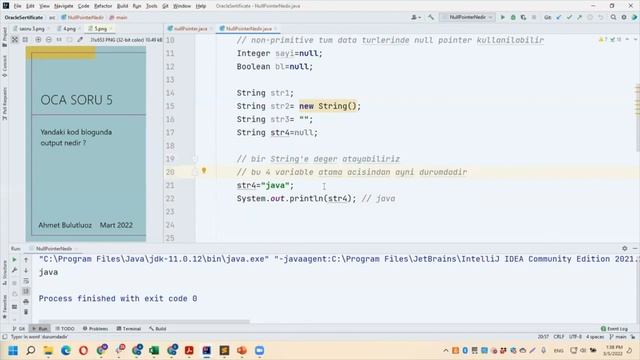Open the NullPointerNedir run configuration dropdown

click(467, 17)
